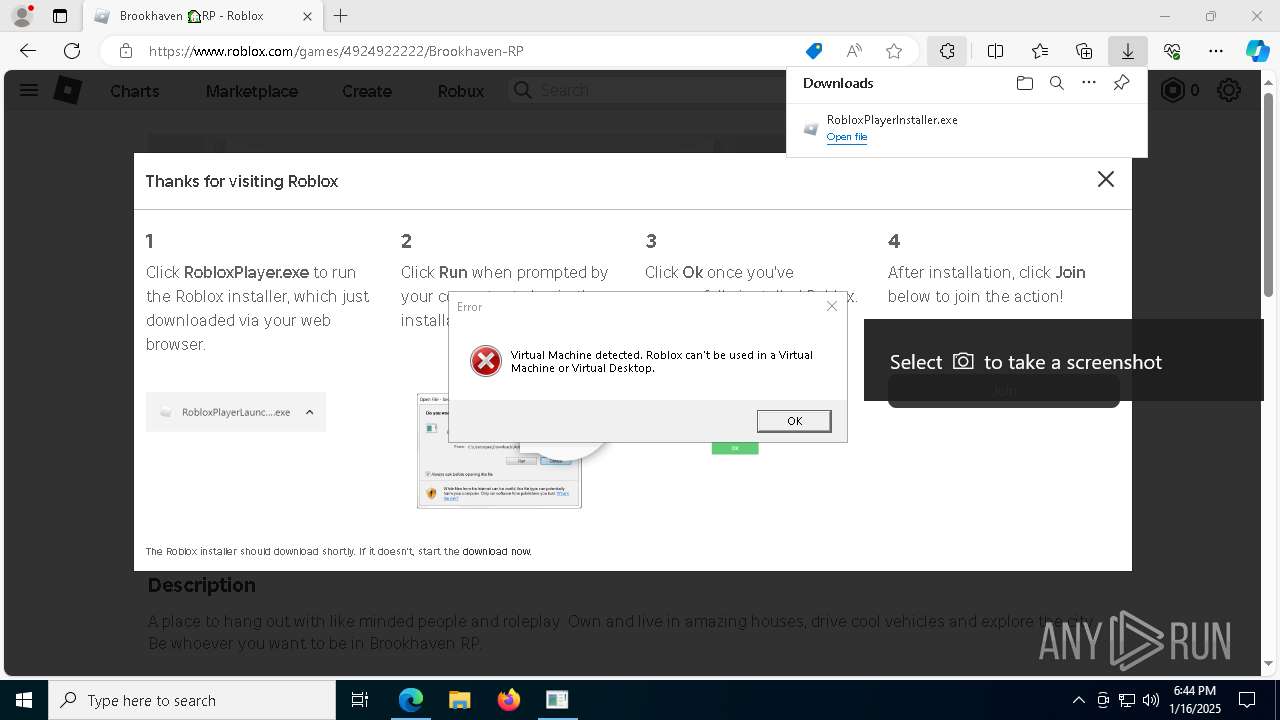1280x720 pixels.
Task: Open Favorites list icon
Action: 1040,51
